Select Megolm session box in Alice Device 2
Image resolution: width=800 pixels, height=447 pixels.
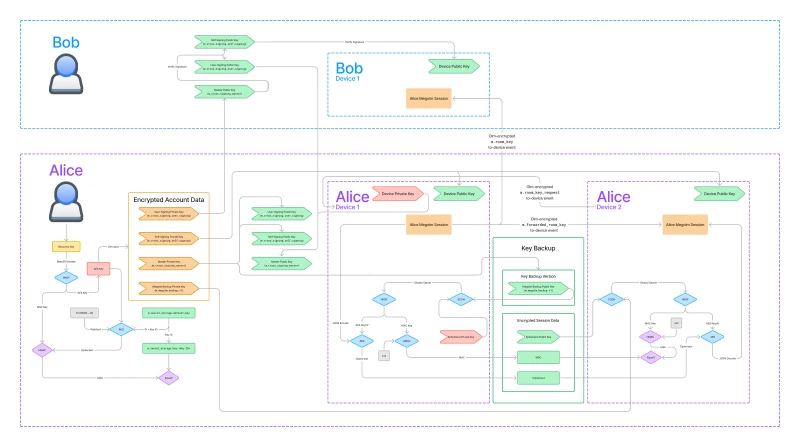[686, 226]
